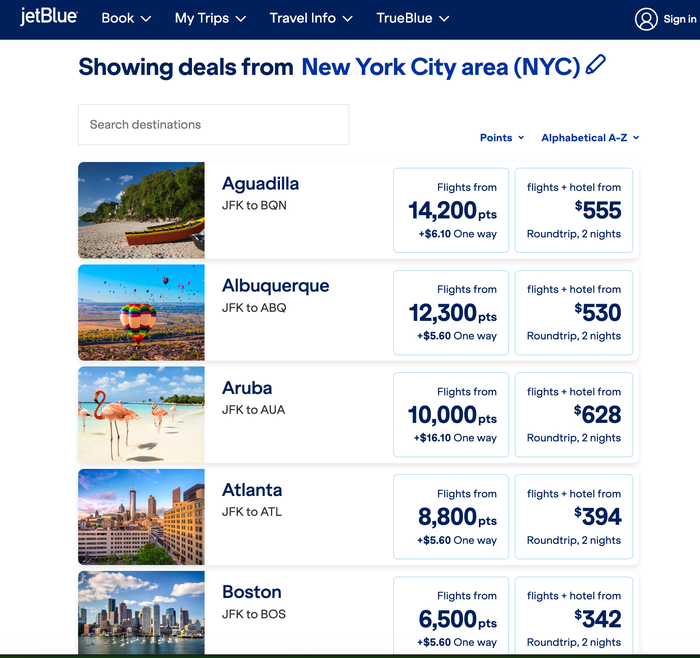Click the JFK to ATL route text
This screenshot has height=658, width=700.
(252, 512)
